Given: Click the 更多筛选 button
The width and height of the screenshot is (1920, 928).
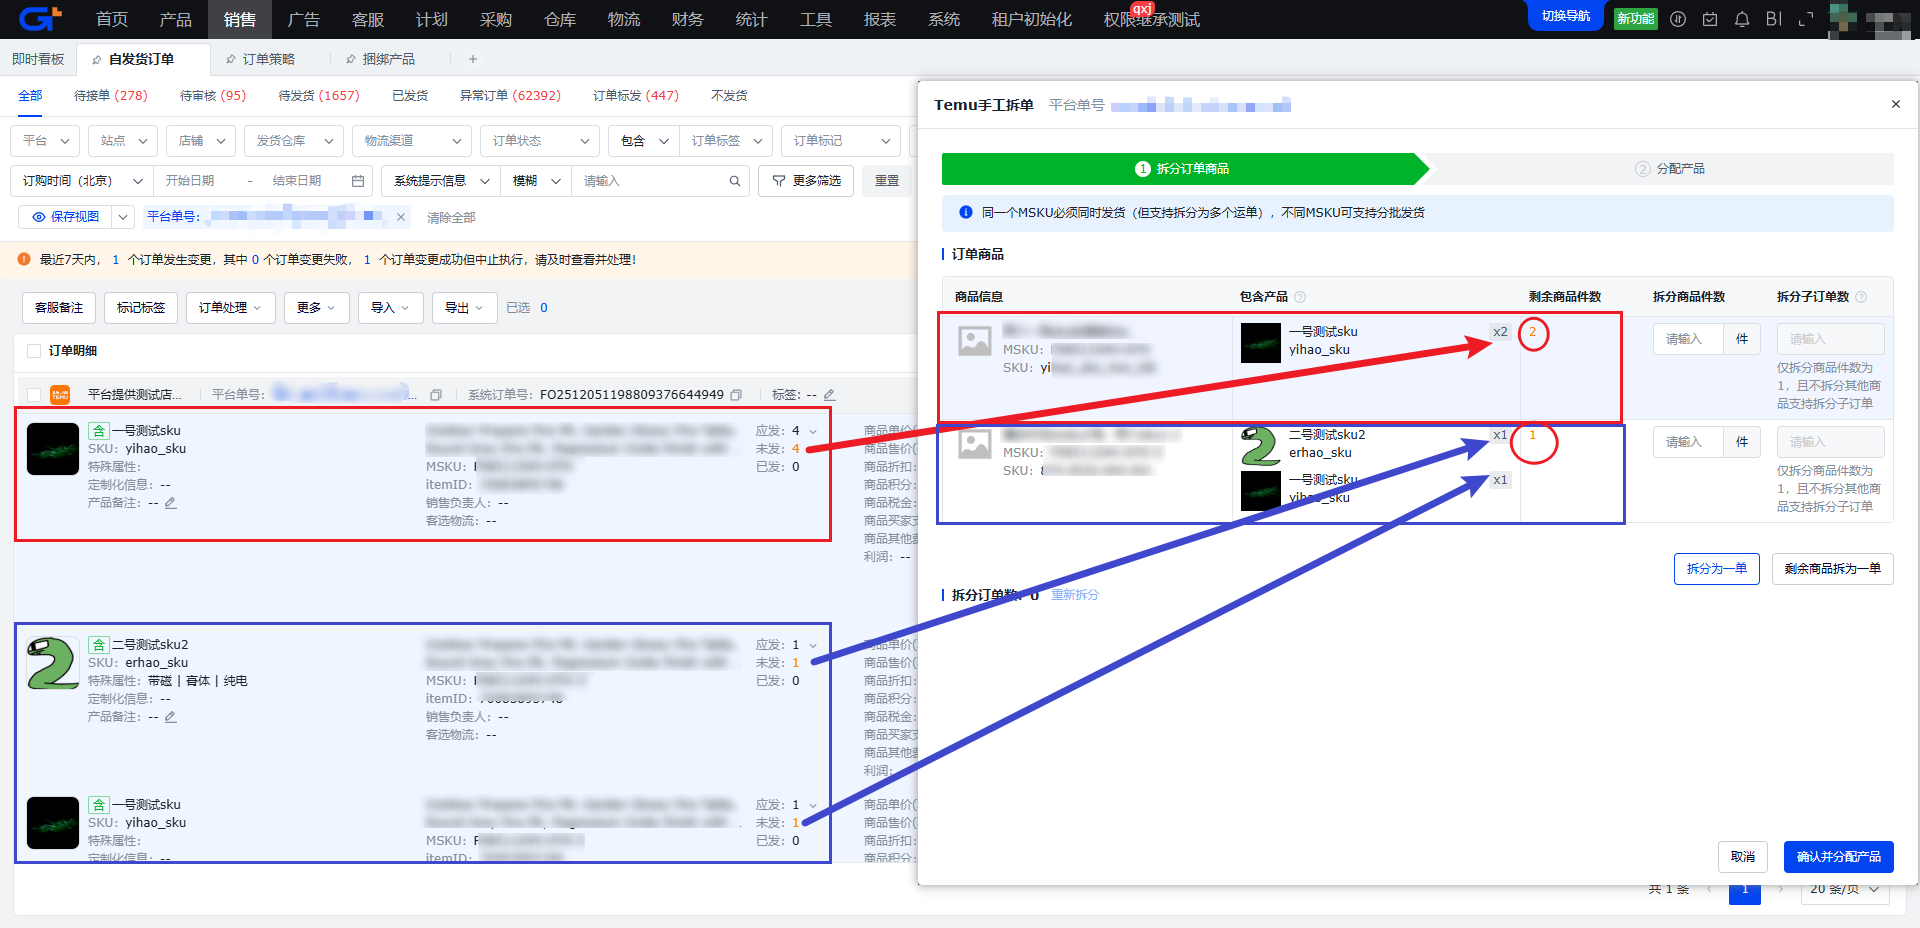Looking at the screenshot, I should pyautogui.click(x=806, y=181).
